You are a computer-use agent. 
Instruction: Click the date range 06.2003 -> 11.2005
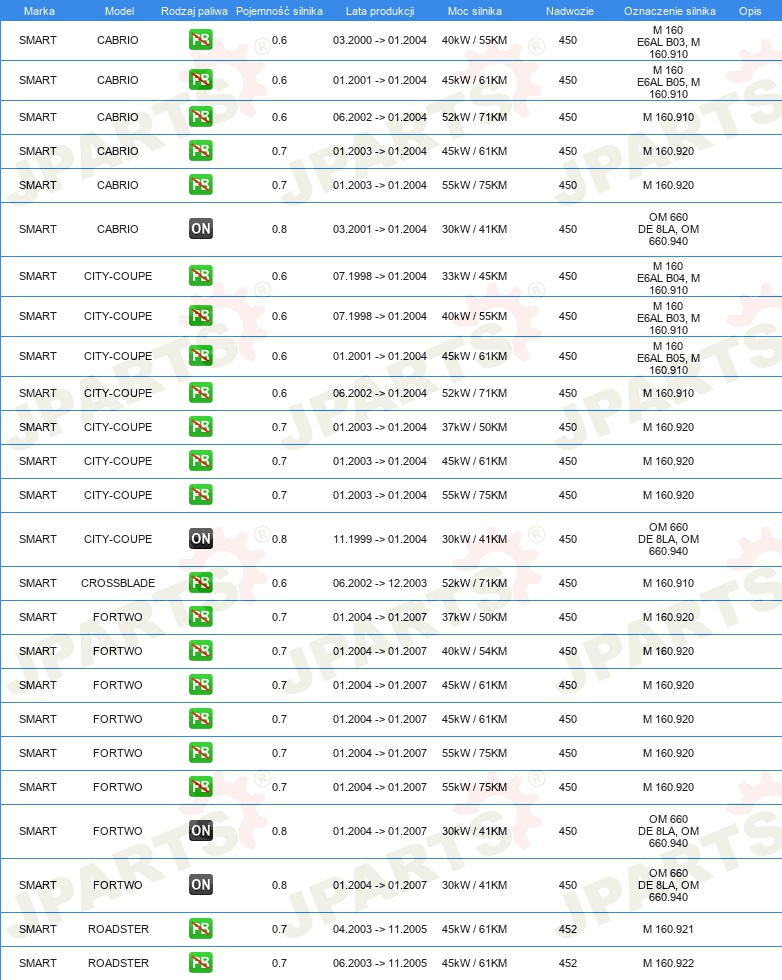380,963
